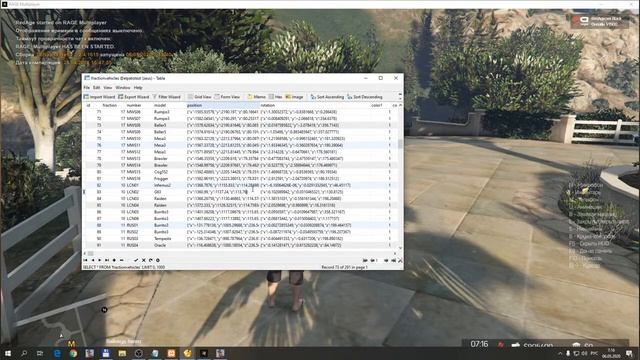Open the Filter Wizard
The width and height of the screenshot is (640, 360).
[x=167, y=97]
